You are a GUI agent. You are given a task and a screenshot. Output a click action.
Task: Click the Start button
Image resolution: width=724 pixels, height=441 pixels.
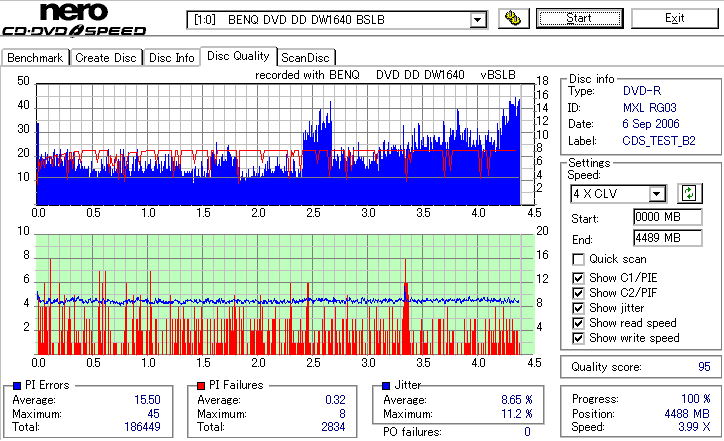(x=579, y=18)
